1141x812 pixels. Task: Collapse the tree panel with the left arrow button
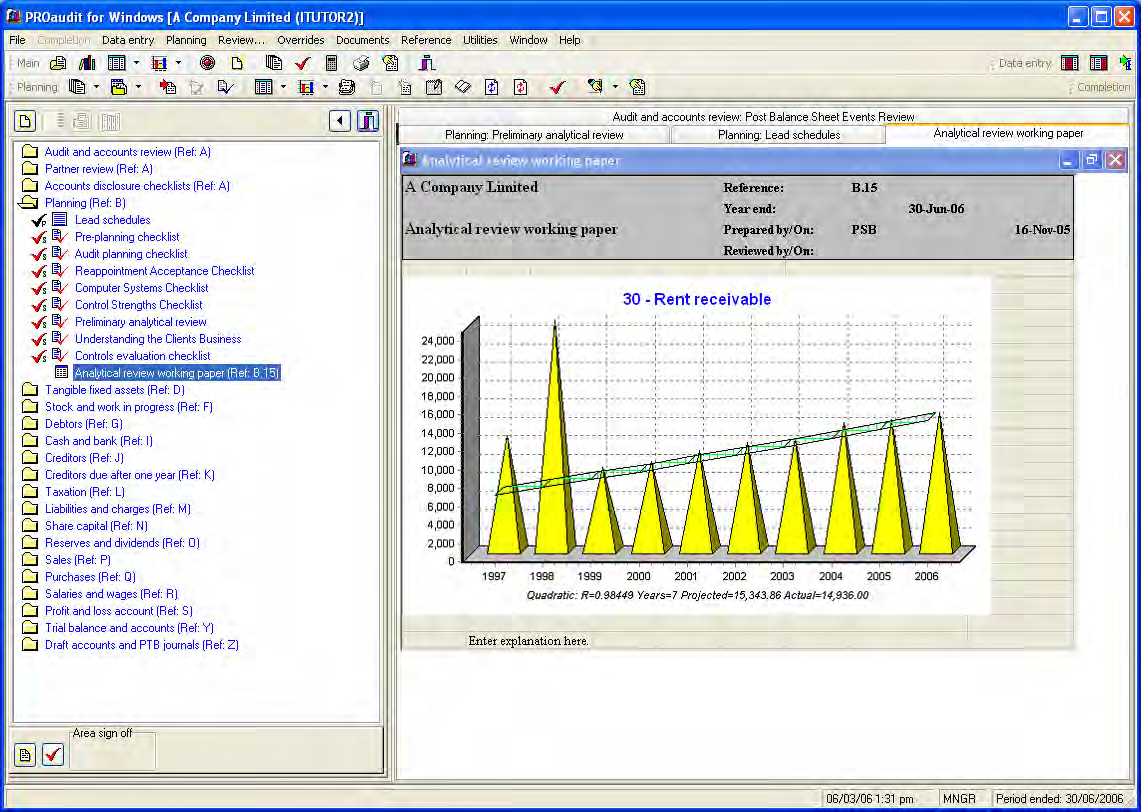tap(340, 121)
